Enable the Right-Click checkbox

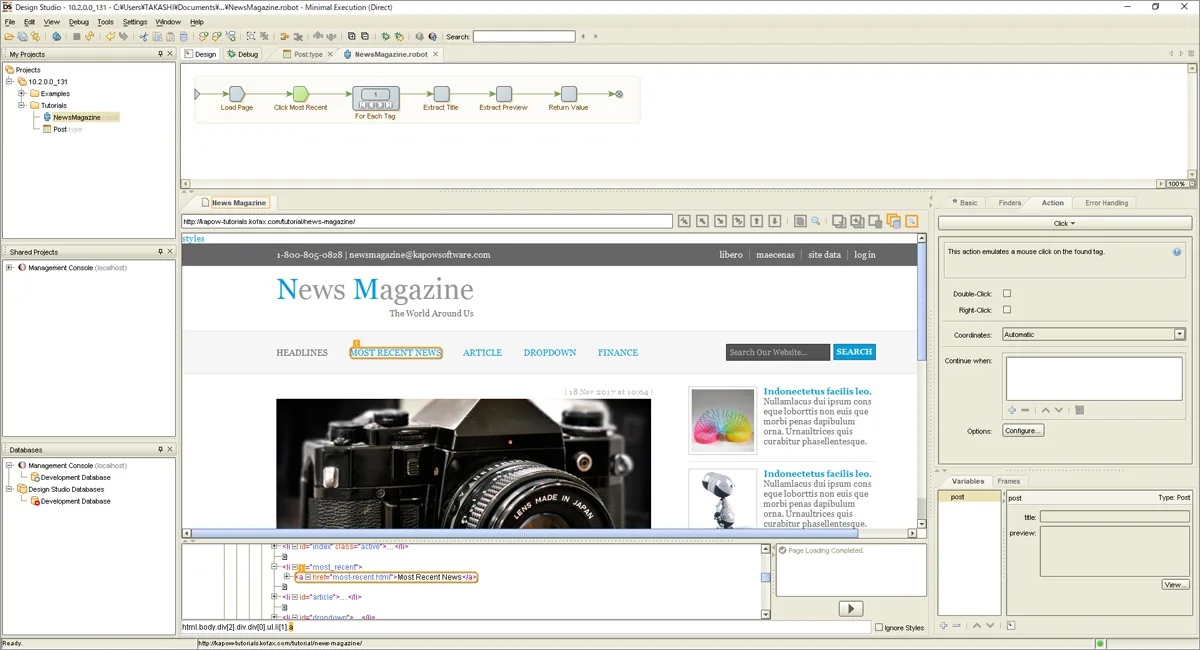[x=1007, y=310]
